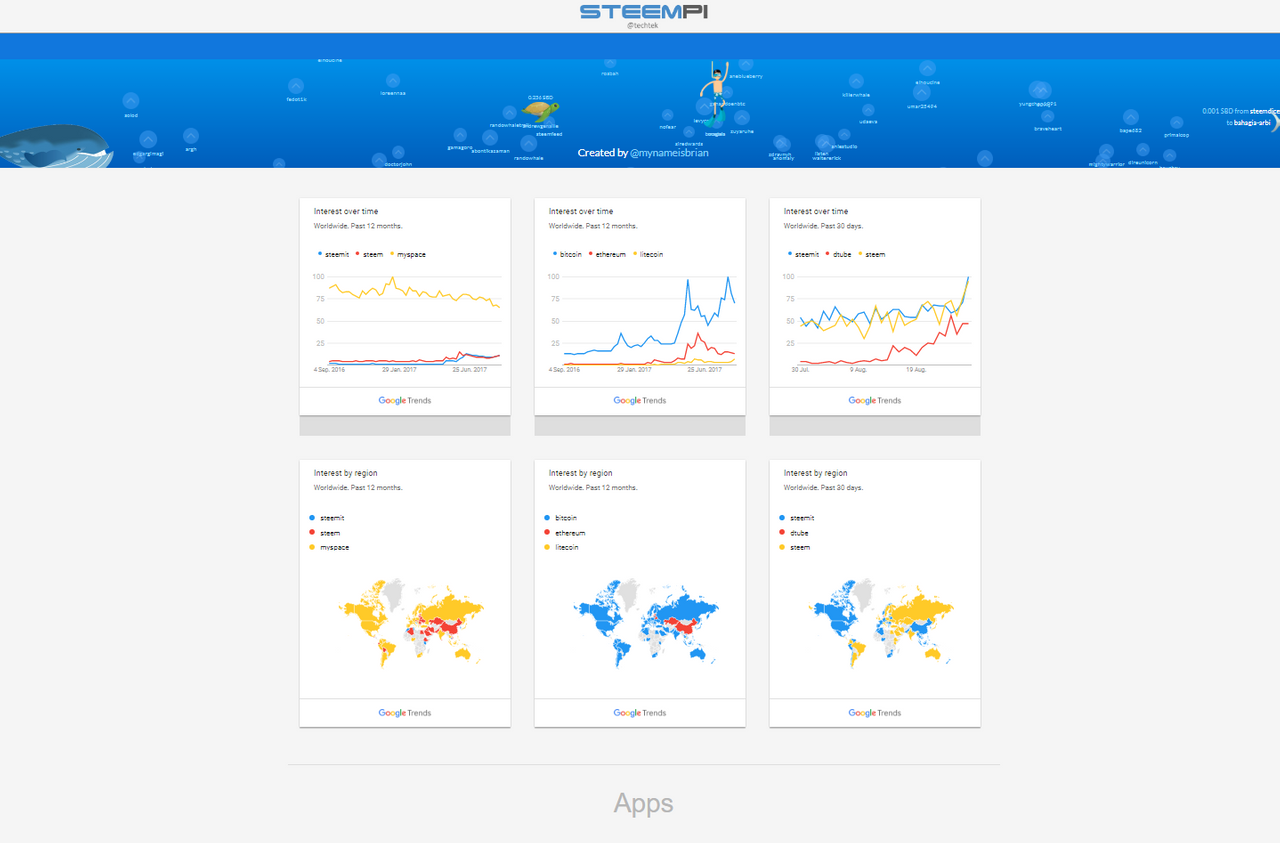This screenshot has height=843, width=1280.
Task: Click the upvote bubble labeled udaava
Action: [868, 109]
